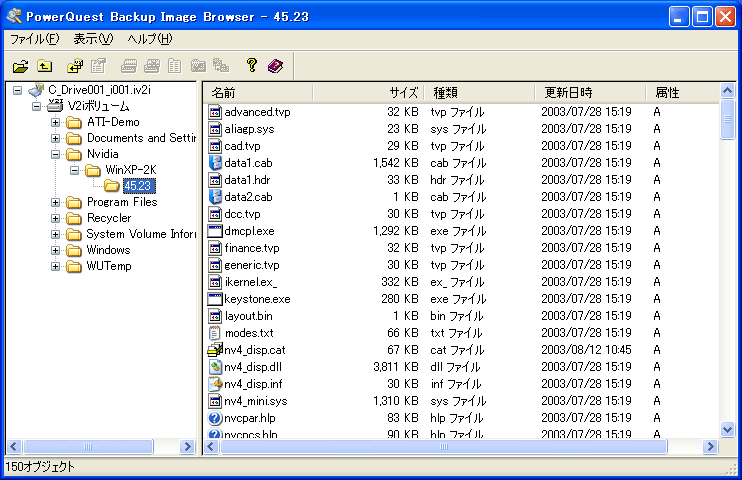Select the Windows folder in tree

coord(108,250)
